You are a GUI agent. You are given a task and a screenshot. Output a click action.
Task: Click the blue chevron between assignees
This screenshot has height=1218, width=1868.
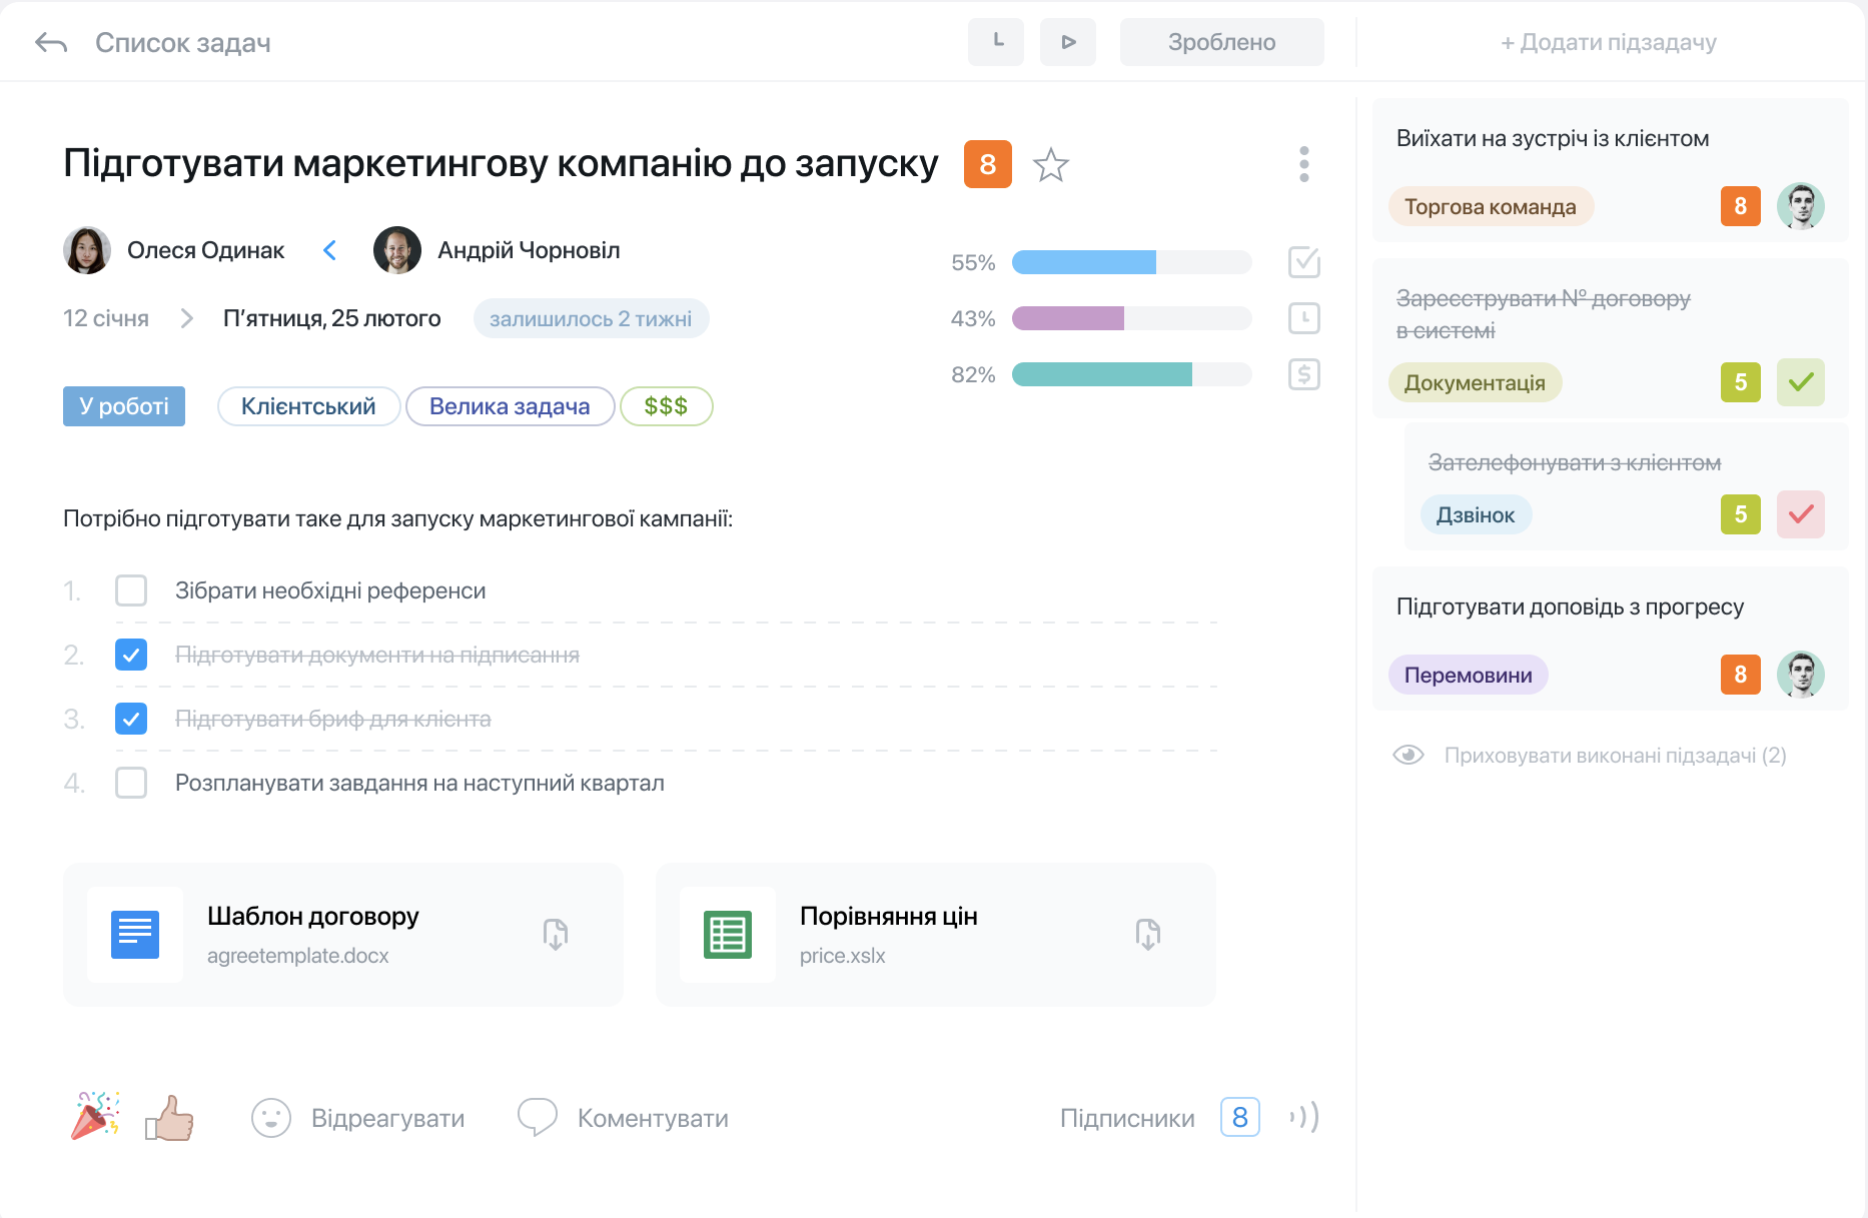330,250
